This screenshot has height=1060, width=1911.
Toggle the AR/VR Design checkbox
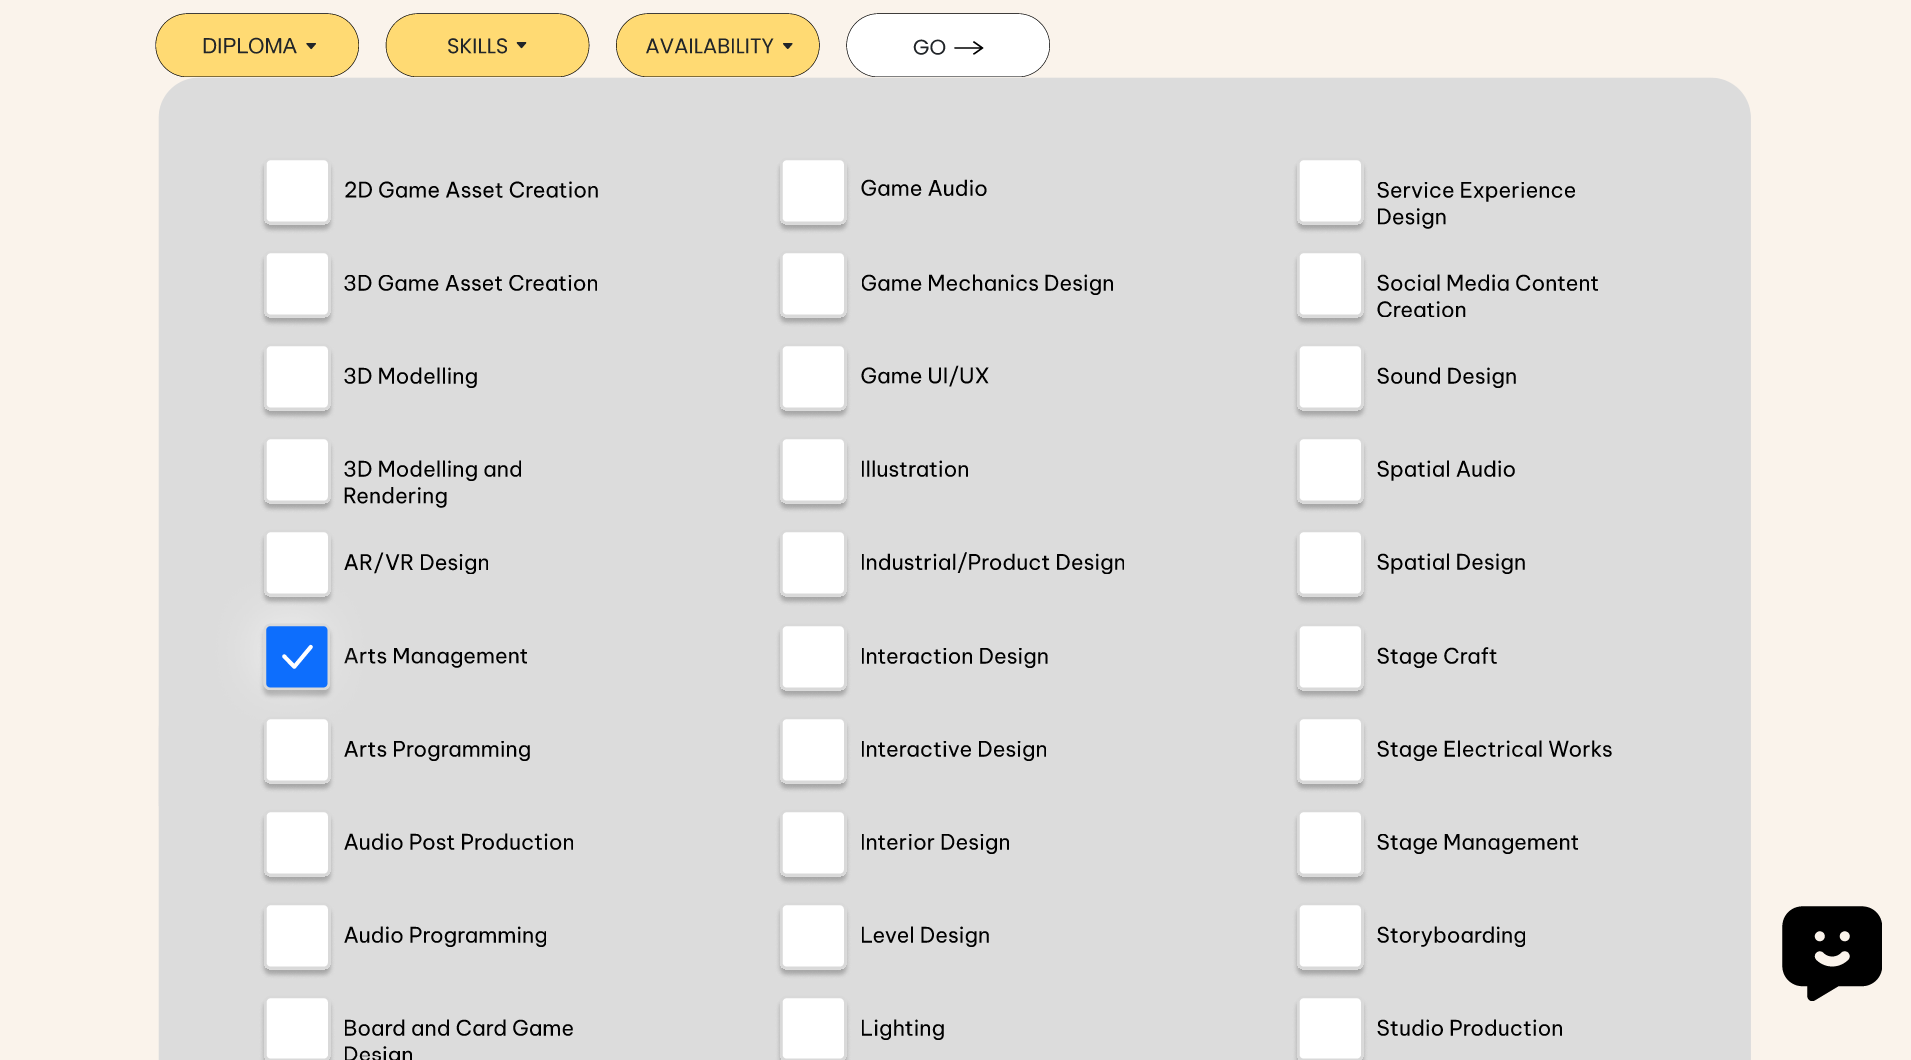pos(297,563)
